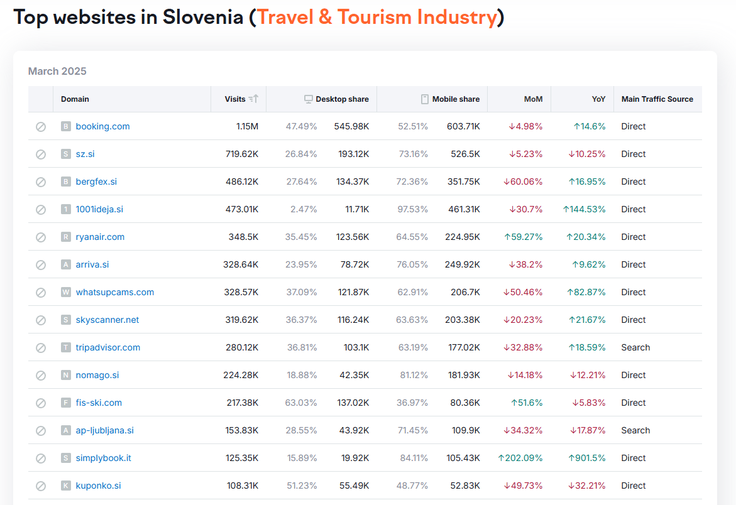This screenshot has width=736, height=505.
Task: Open the ap-ljubljana.si domain link
Action: 105,430
